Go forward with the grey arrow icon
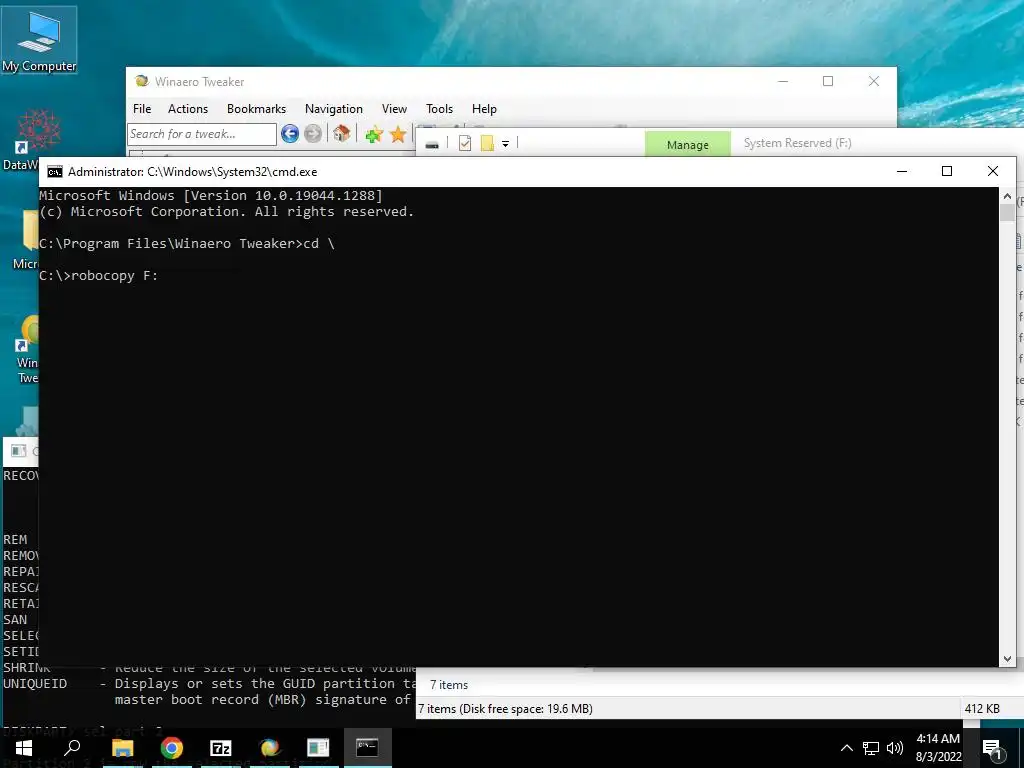 pyautogui.click(x=313, y=134)
